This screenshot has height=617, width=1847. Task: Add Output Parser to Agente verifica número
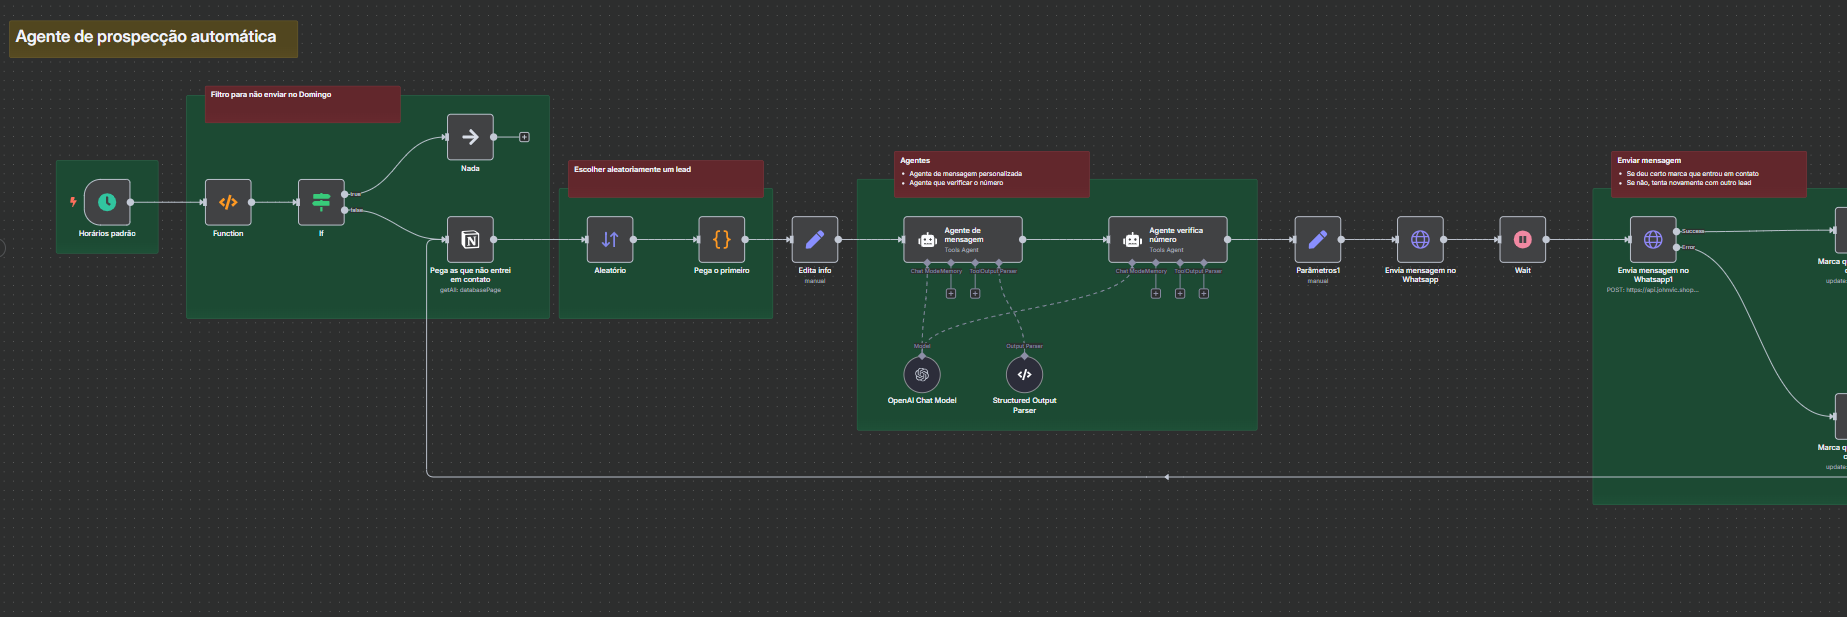tap(1204, 294)
